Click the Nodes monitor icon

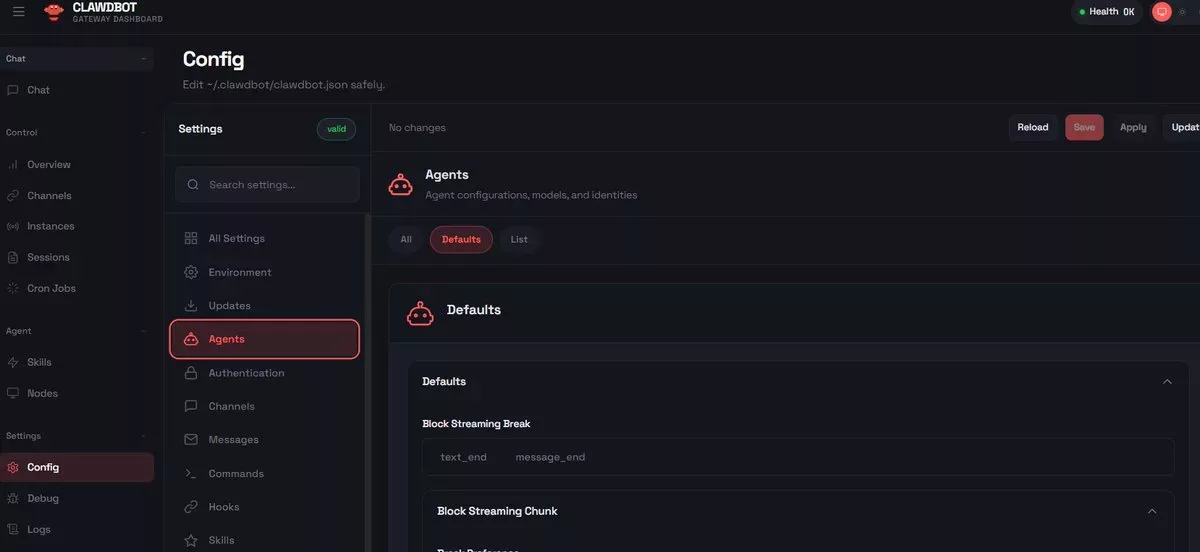click(13, 393)
